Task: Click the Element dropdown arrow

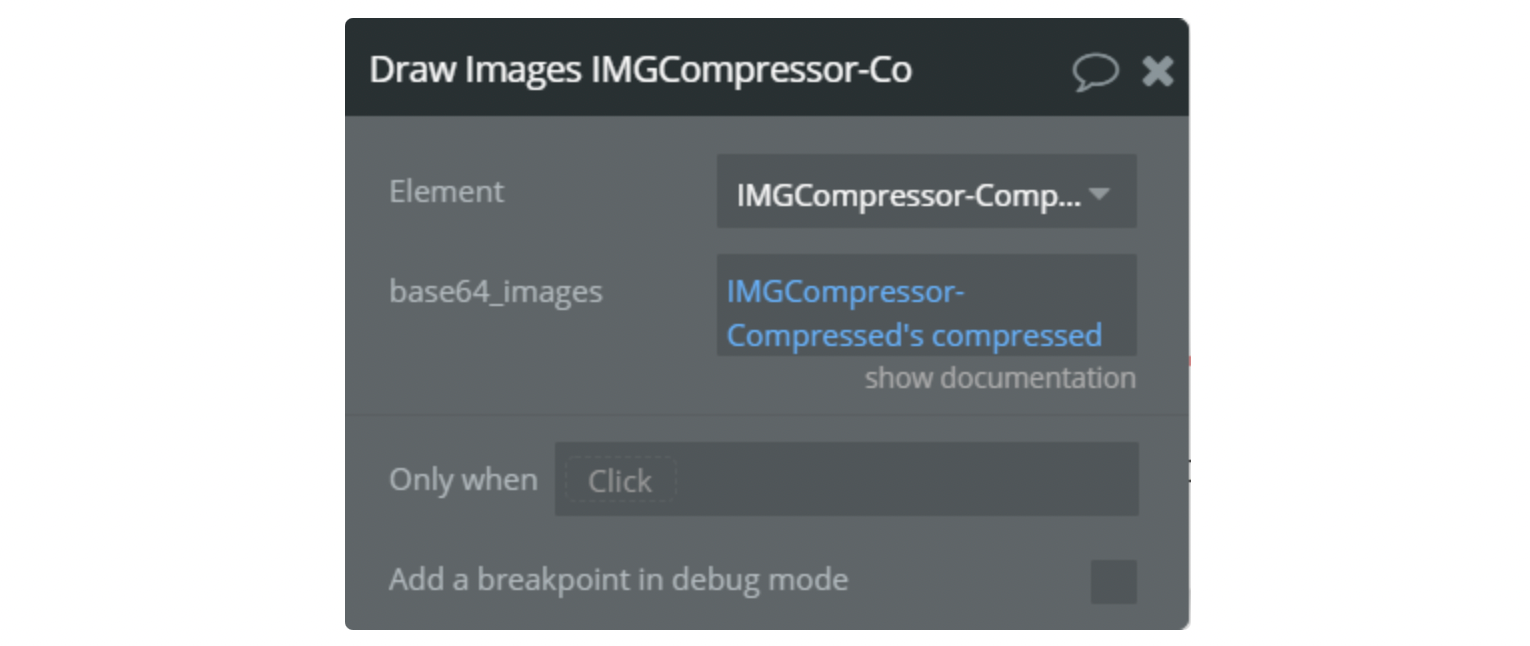Action: pos(1100,193)
